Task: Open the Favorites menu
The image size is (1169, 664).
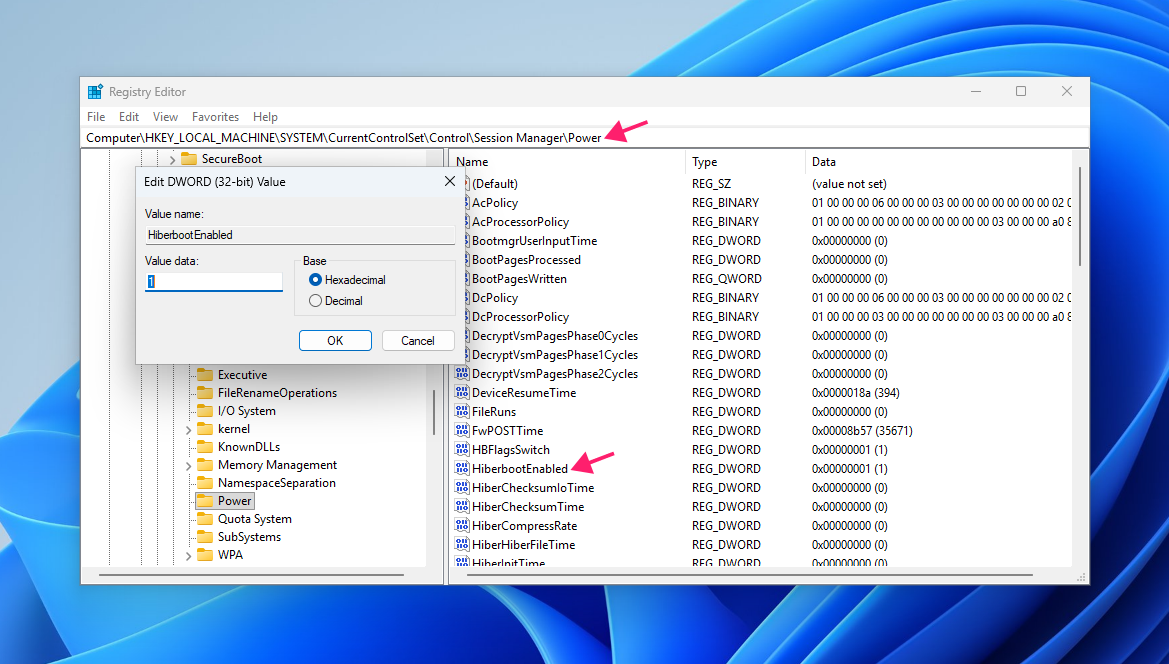Action: point(215,116)
